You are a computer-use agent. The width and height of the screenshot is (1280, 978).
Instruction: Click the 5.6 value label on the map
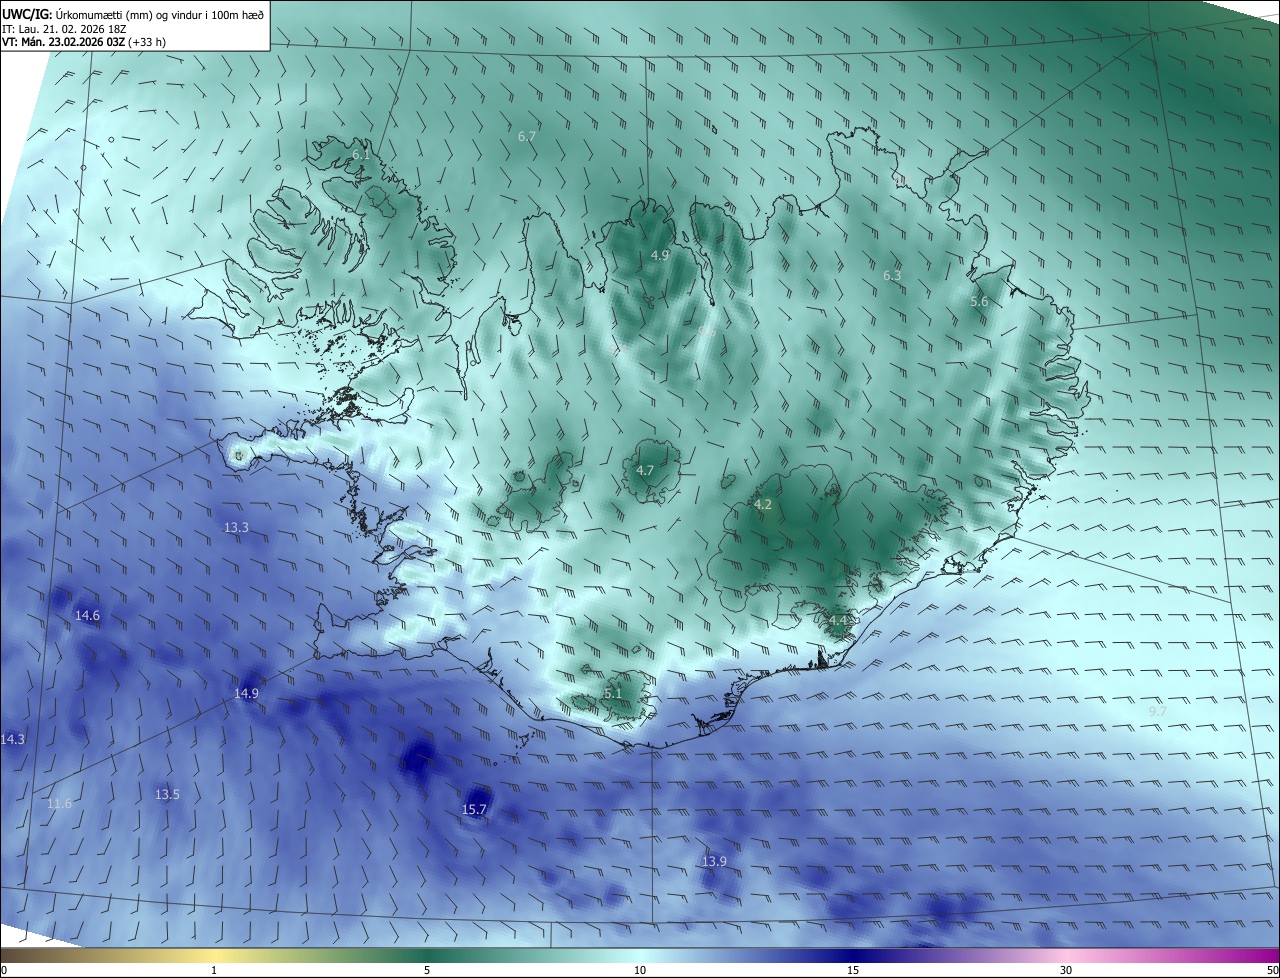tap(979, 302)
